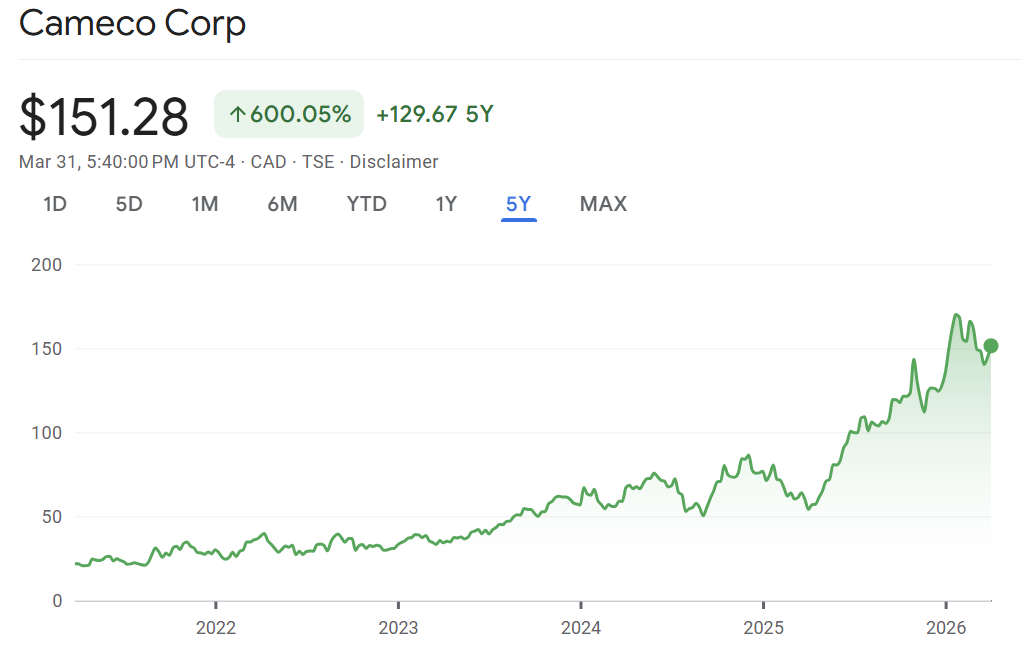Show the 6M price history
The height and width of the screenshot is (645, 1021).
point(282,204)
